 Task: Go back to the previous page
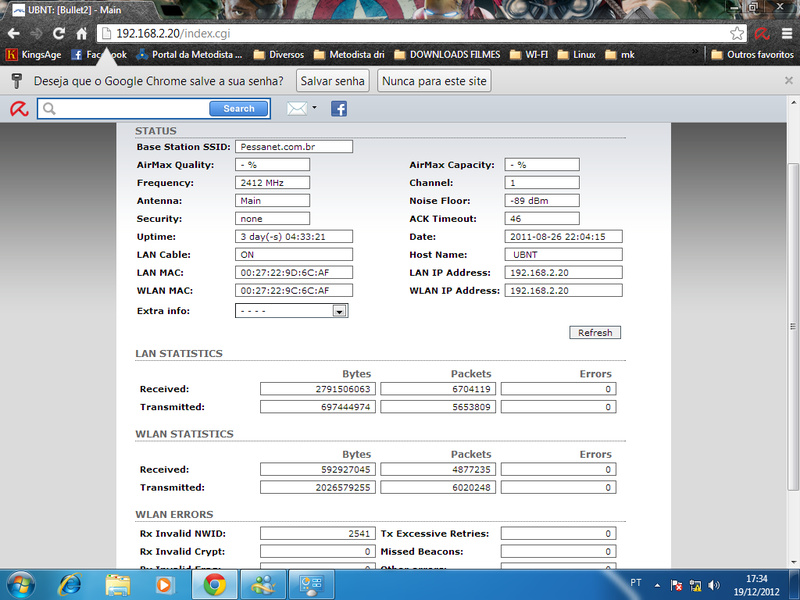(x=14, y=34)
